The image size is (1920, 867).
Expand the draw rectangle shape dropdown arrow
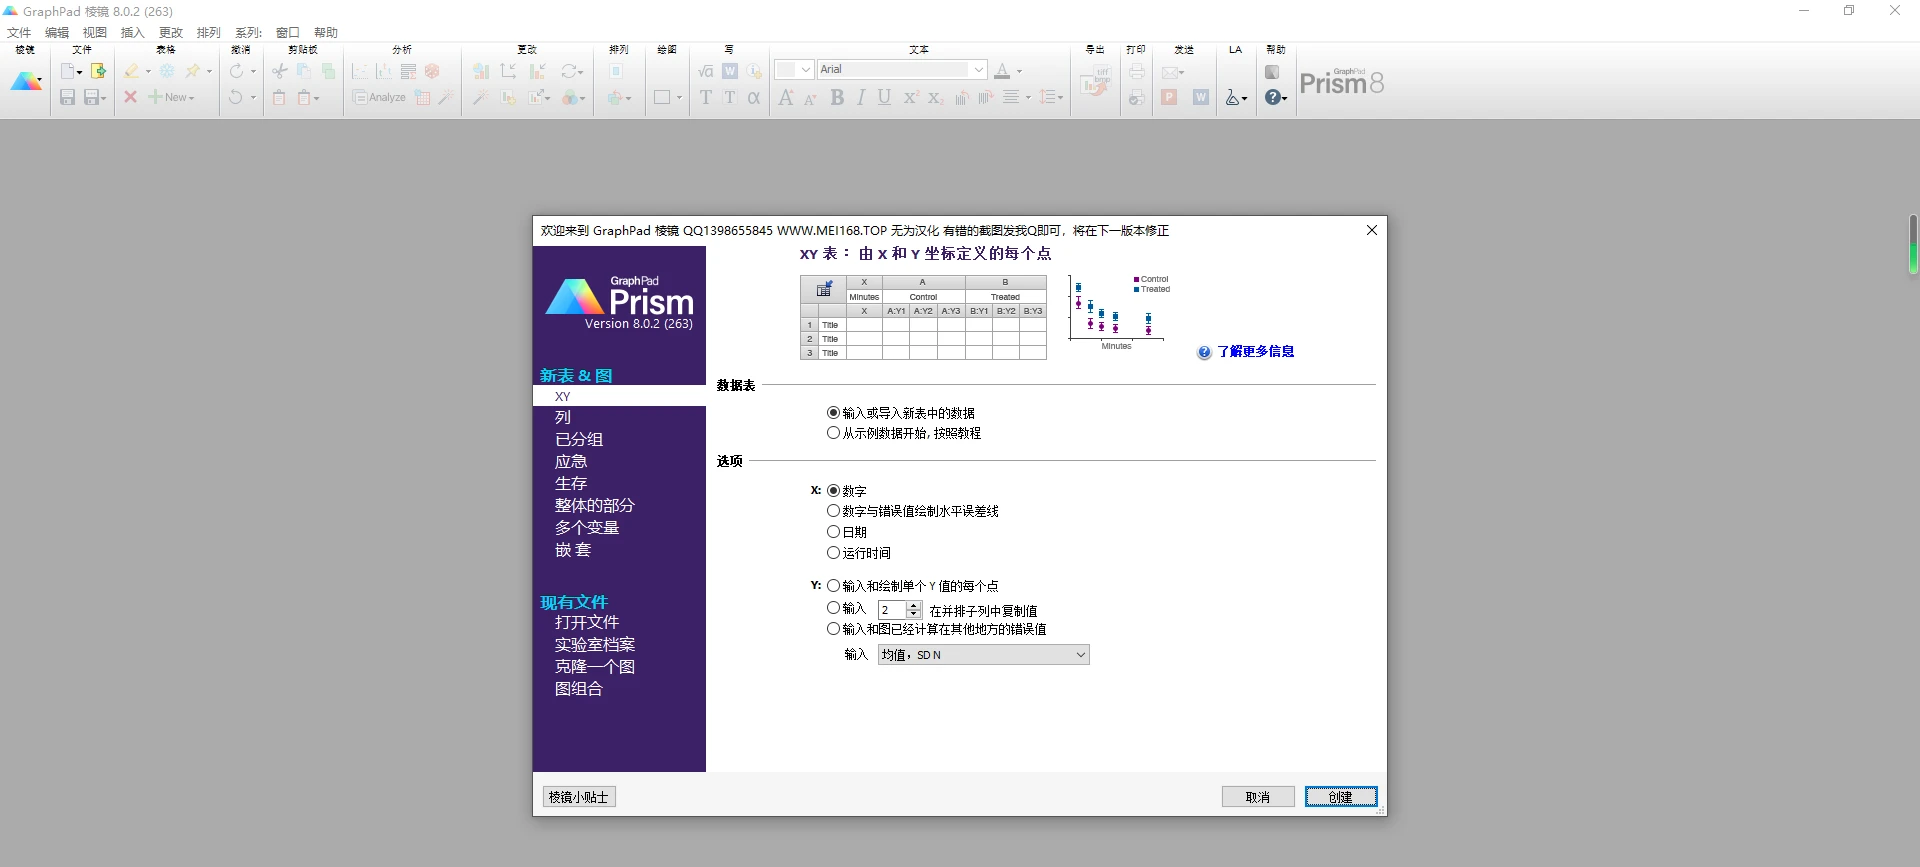pos(679,98)
